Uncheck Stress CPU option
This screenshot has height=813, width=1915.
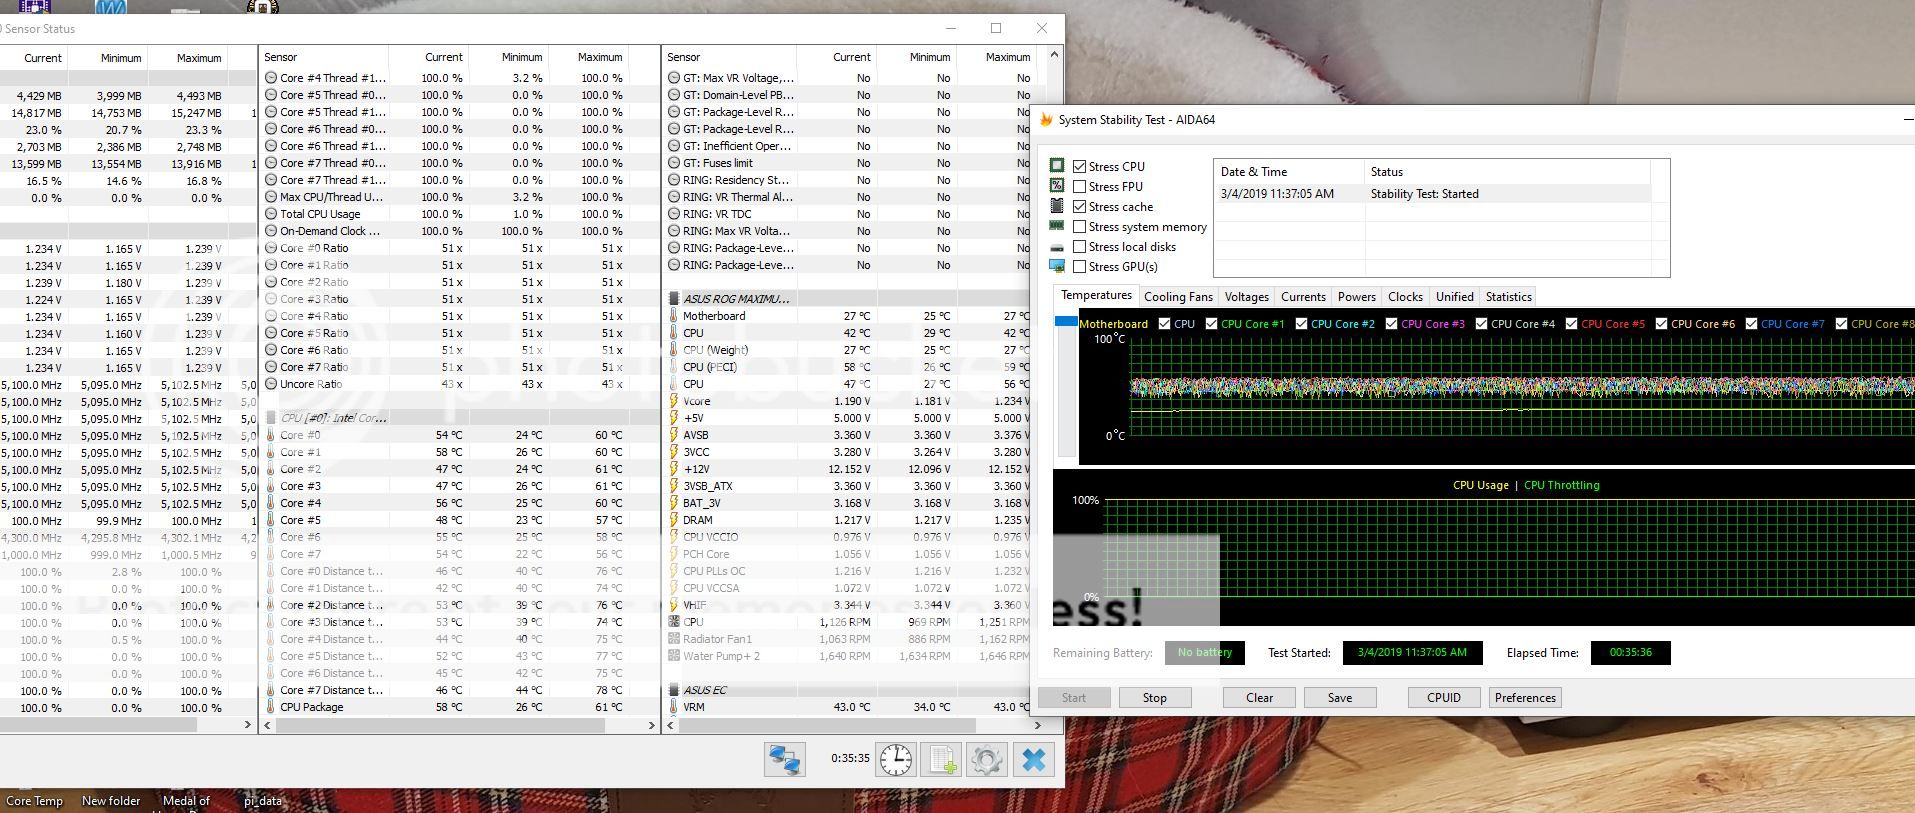pyautogui.click(x=1079, y=166)
